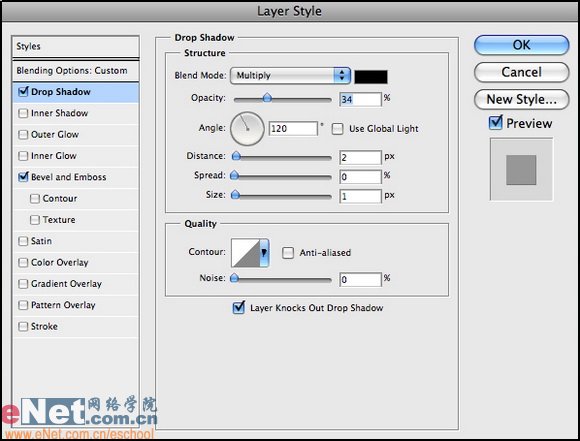Open the Blend Mode Multiply dropdown
Image resolution: width=580 pixels, height=441 pixels.
pyautogui.click(x=290, y=75)
